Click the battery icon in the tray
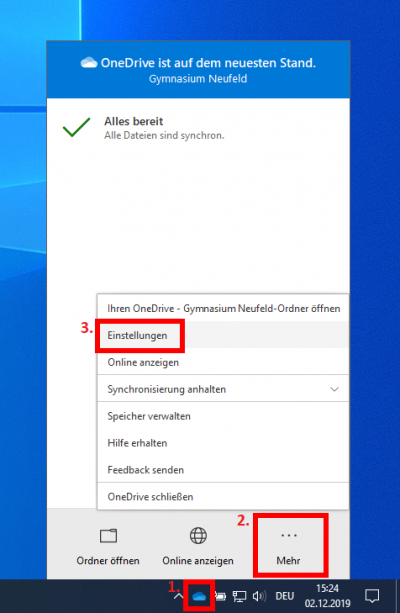 click(221, 596)
